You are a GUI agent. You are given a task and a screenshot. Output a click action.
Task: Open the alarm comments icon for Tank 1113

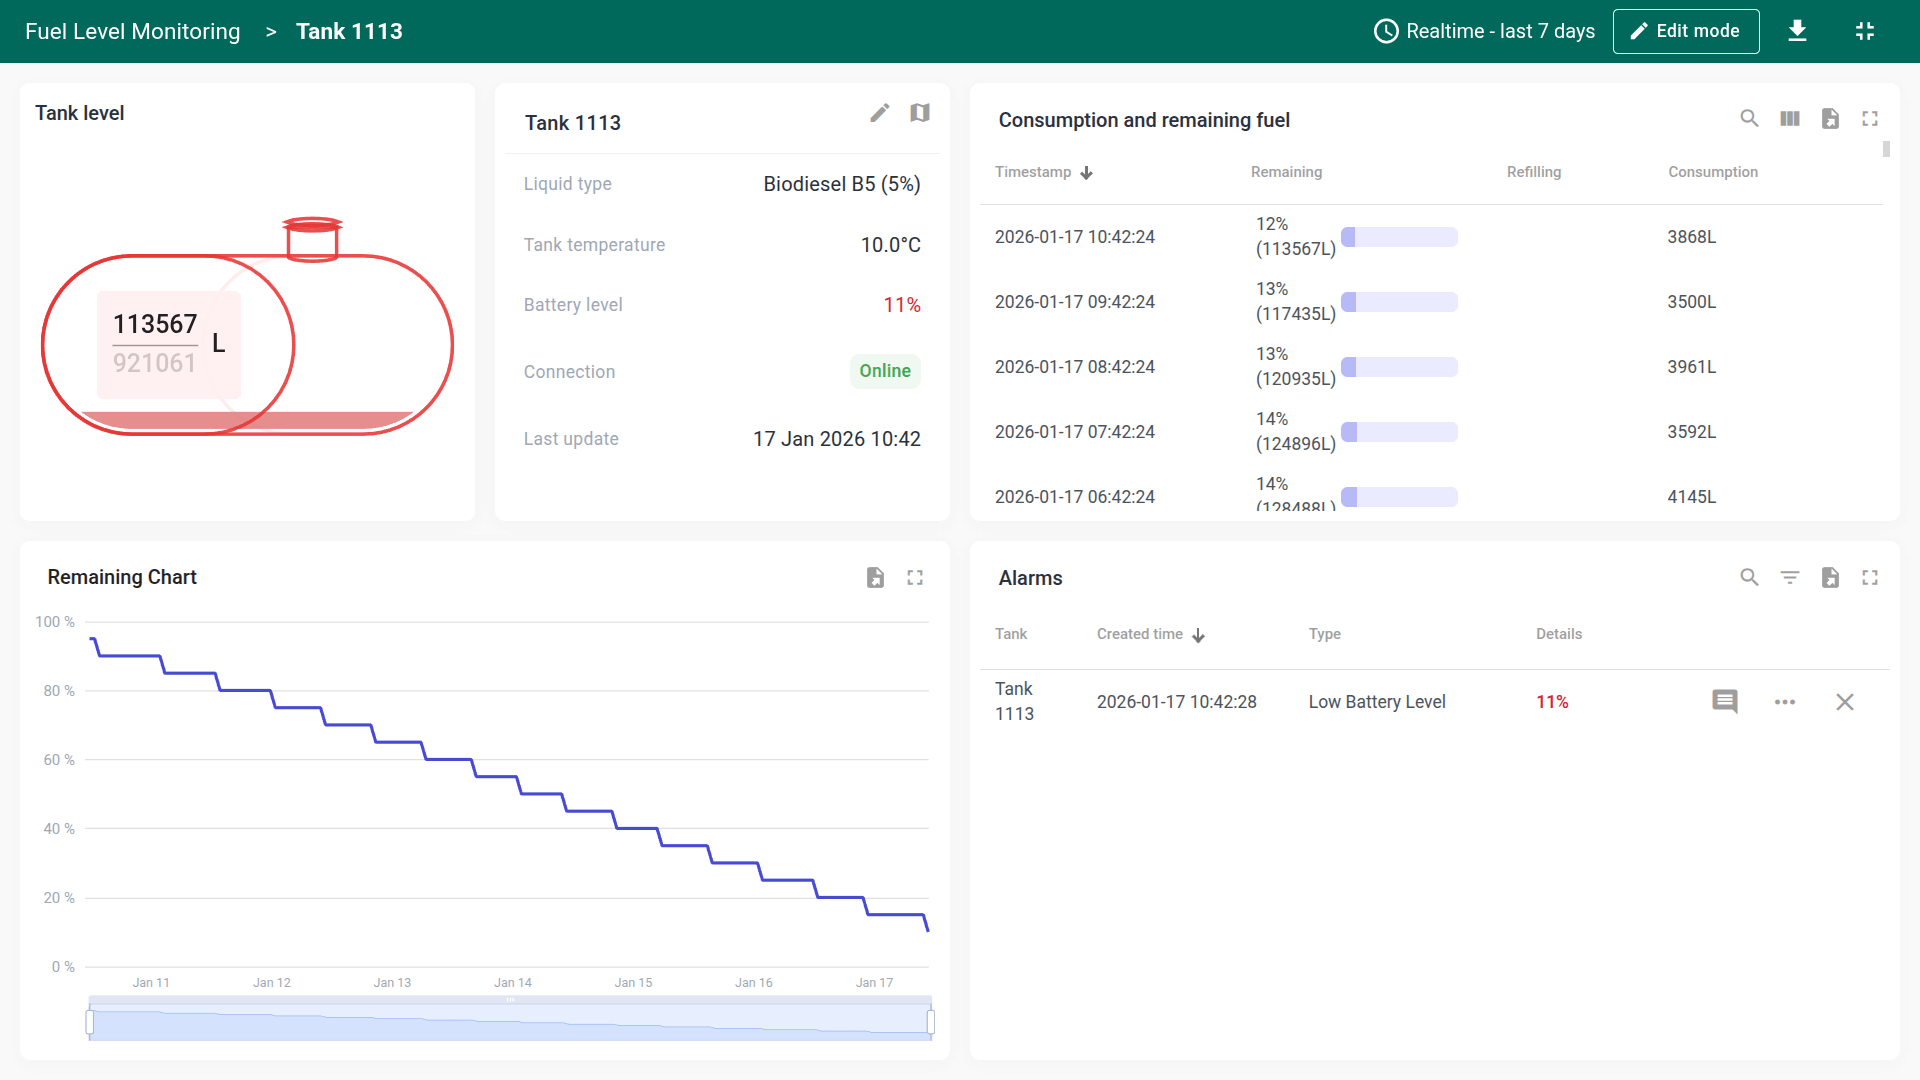[x=1725, y=702]
